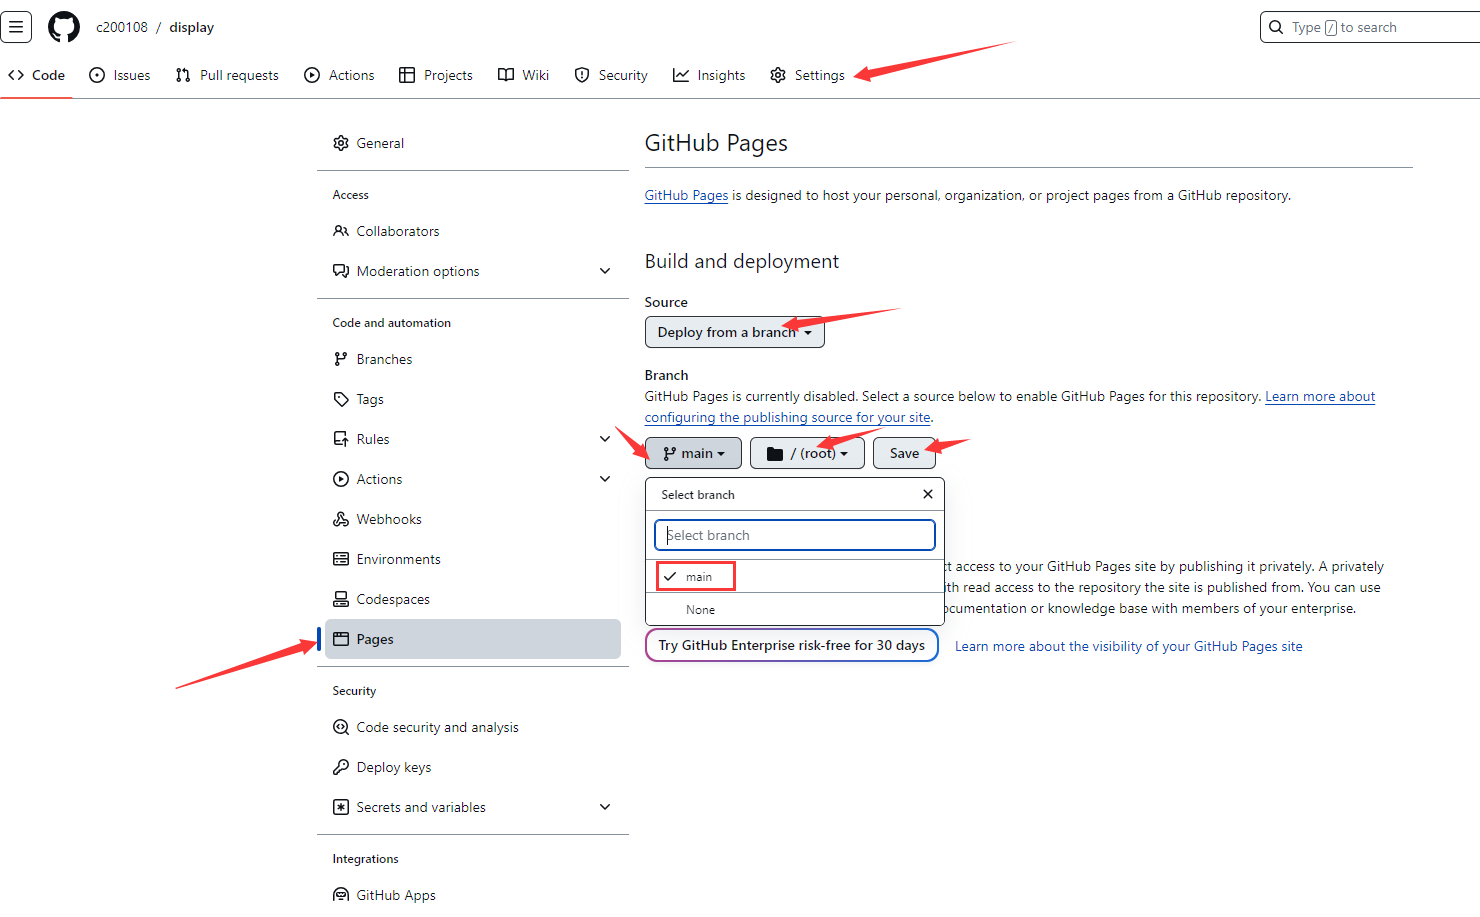1480x917 pixels.
Task: Click the Settings gear icon tab
Action: click(778, 75)
